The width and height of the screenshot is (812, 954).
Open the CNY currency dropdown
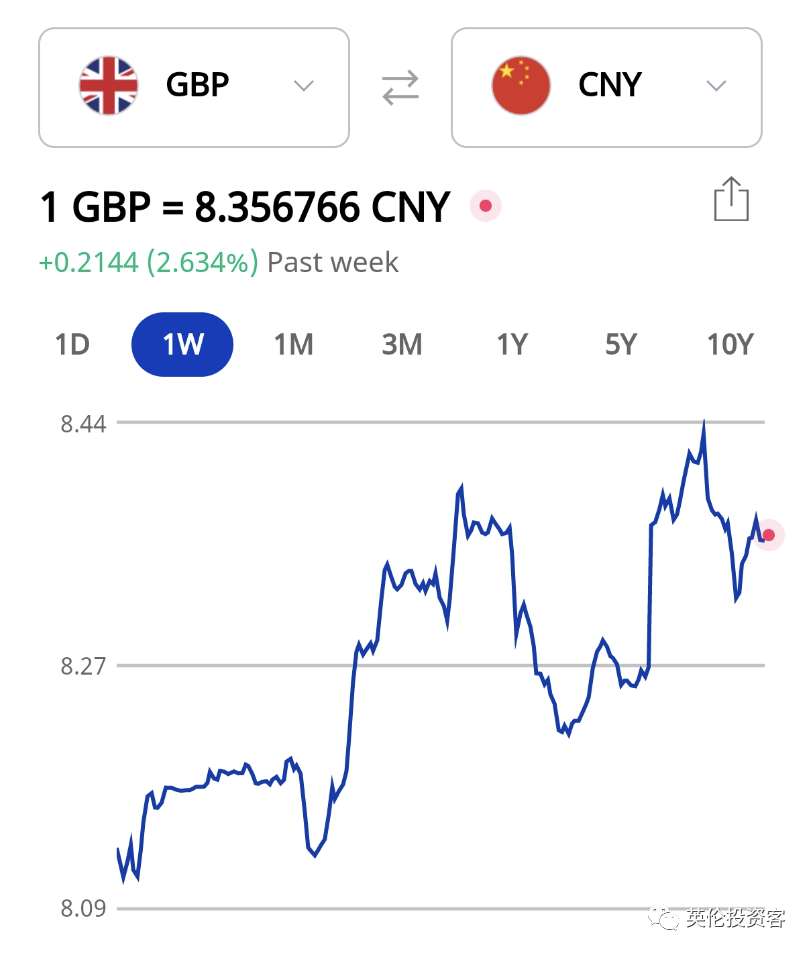pos(606,87)
